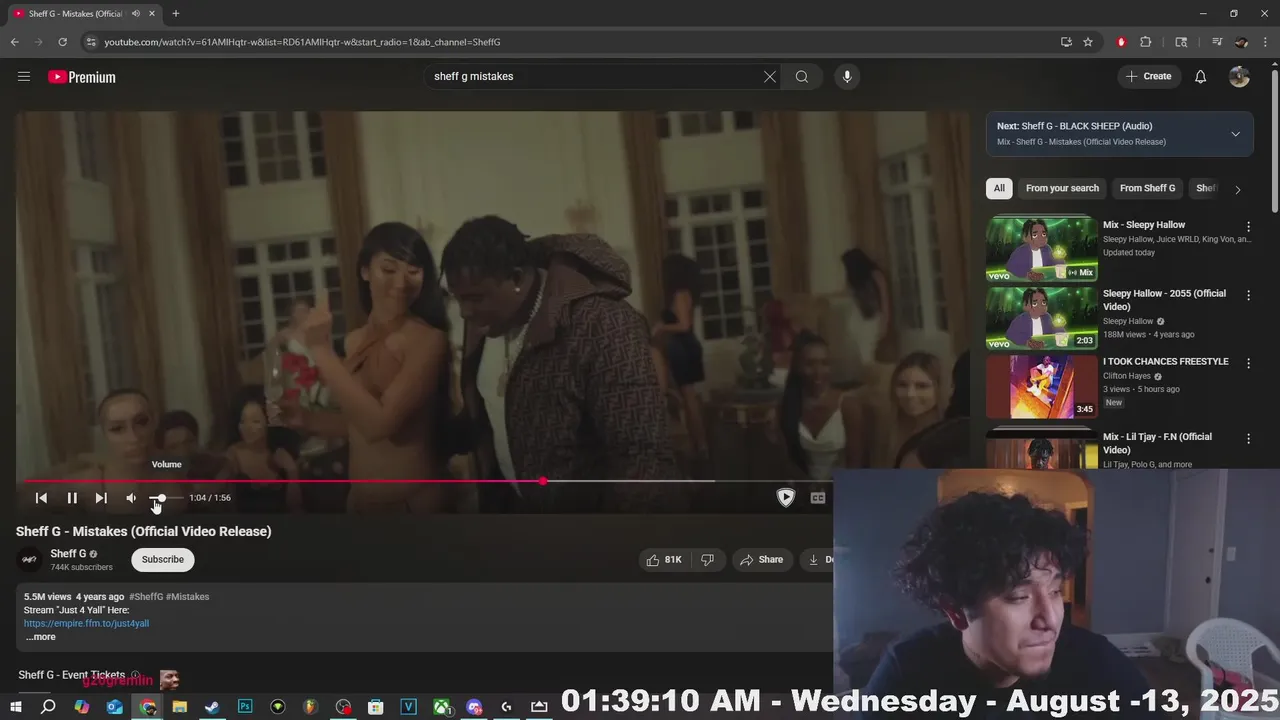Viewport: 1280px width, 720px height.
Task: Open the Sheff G channel avatar
Action: [29, 559]
